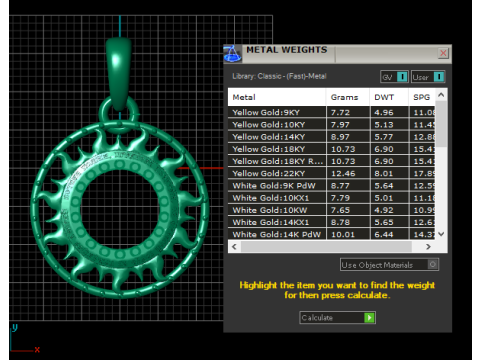Click the Library: Classic - (Fast)-Metal label
Image resolution: width=480 pixels, height=360 pixels.
coord(279,76)
